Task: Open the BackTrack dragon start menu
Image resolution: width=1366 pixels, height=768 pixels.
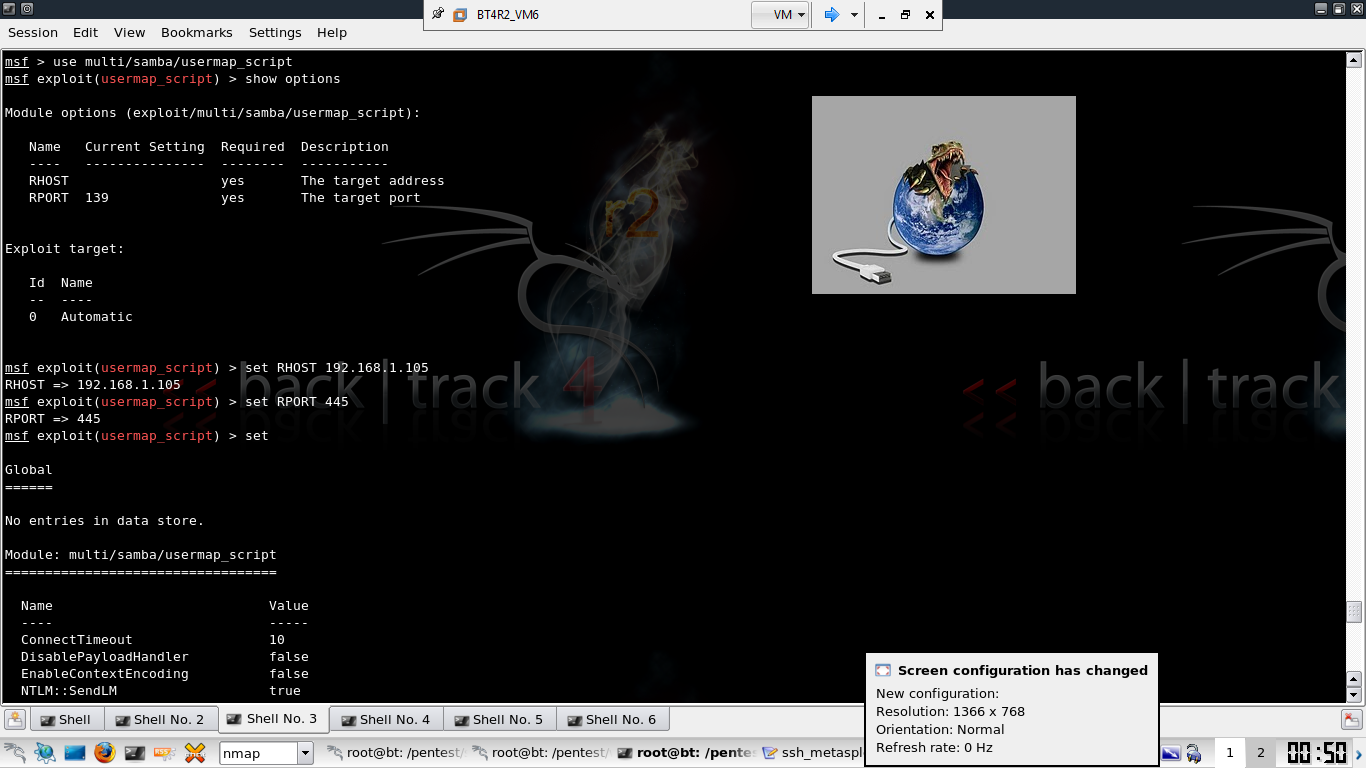Action: tap(15, 752)
